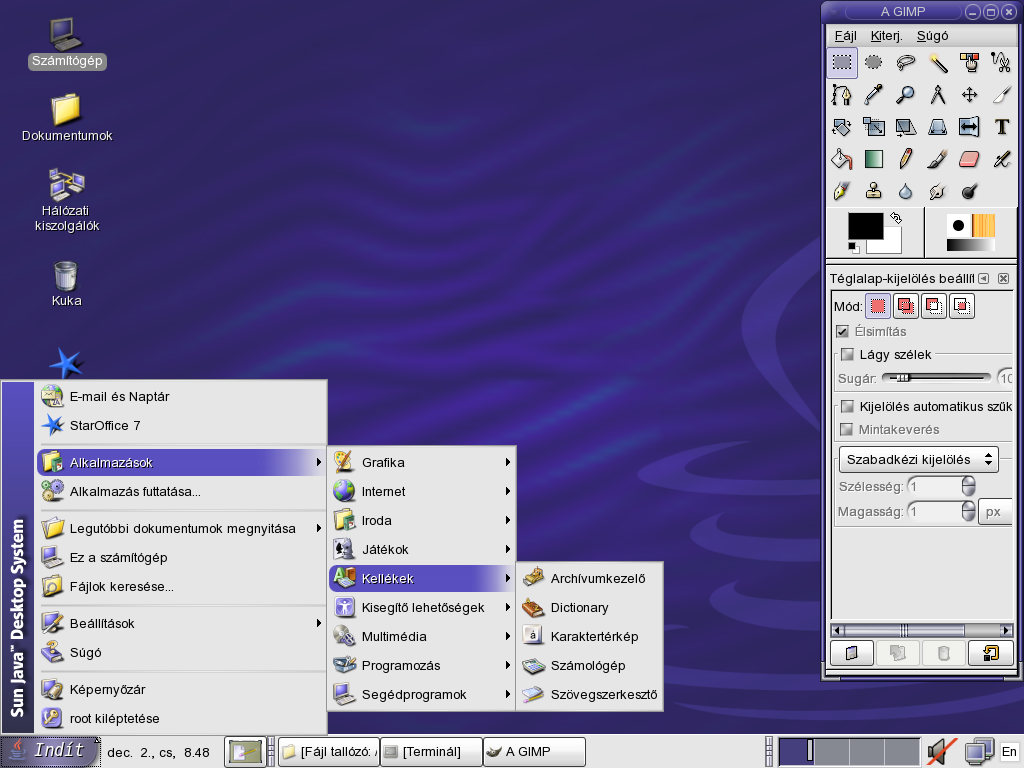Open Szövegszerkesztő from the menu

coord(590,694)
